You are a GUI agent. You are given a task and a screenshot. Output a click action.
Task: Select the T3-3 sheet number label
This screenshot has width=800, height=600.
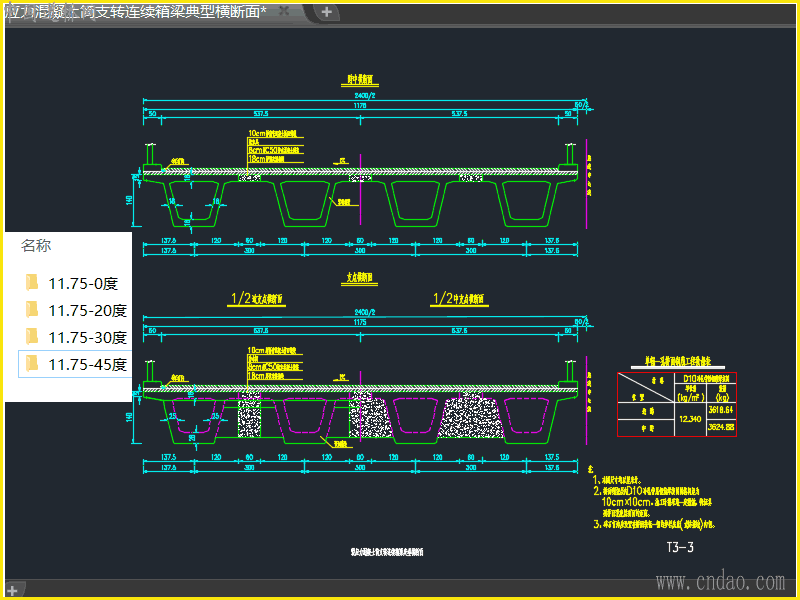(x=679, y=547)
